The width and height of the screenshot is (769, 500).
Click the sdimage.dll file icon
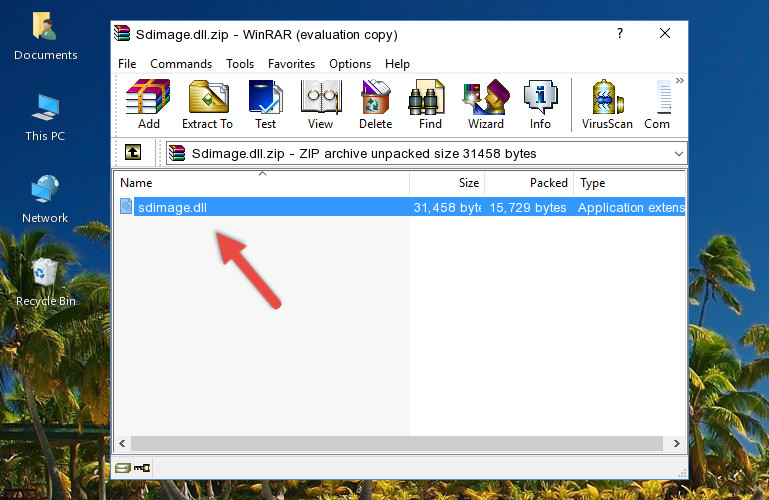126,206
